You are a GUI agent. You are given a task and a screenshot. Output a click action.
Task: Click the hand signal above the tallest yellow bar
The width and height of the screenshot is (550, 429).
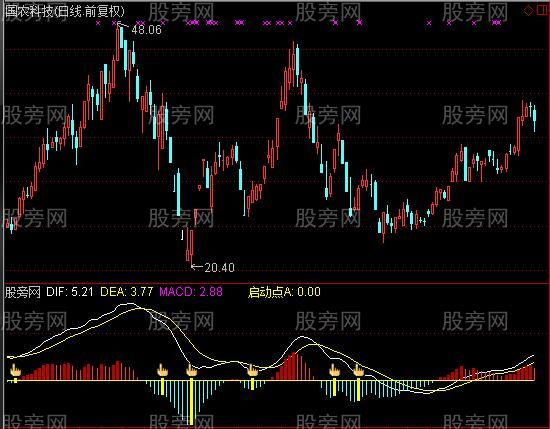point(192,370)
